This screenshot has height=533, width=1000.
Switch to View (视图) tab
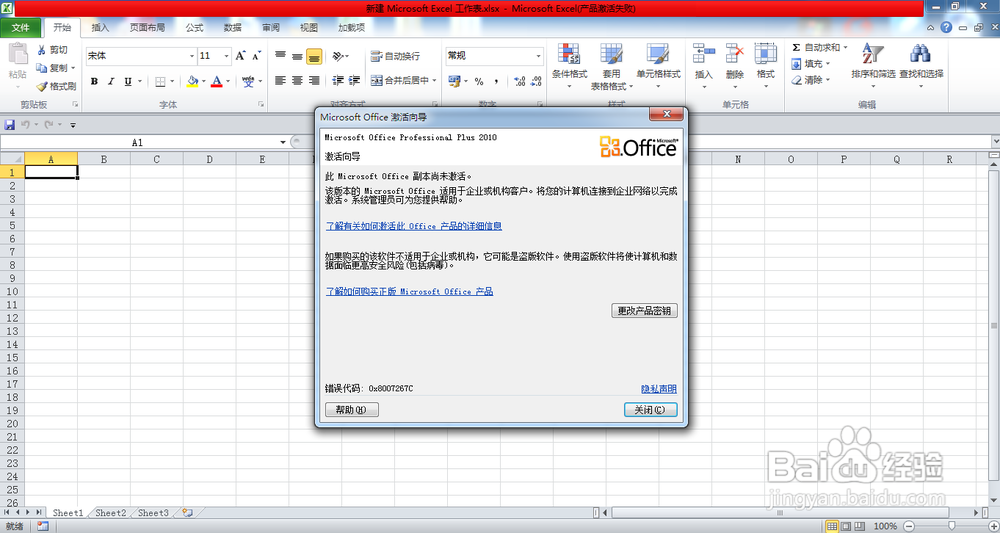[x=309, y=27]
